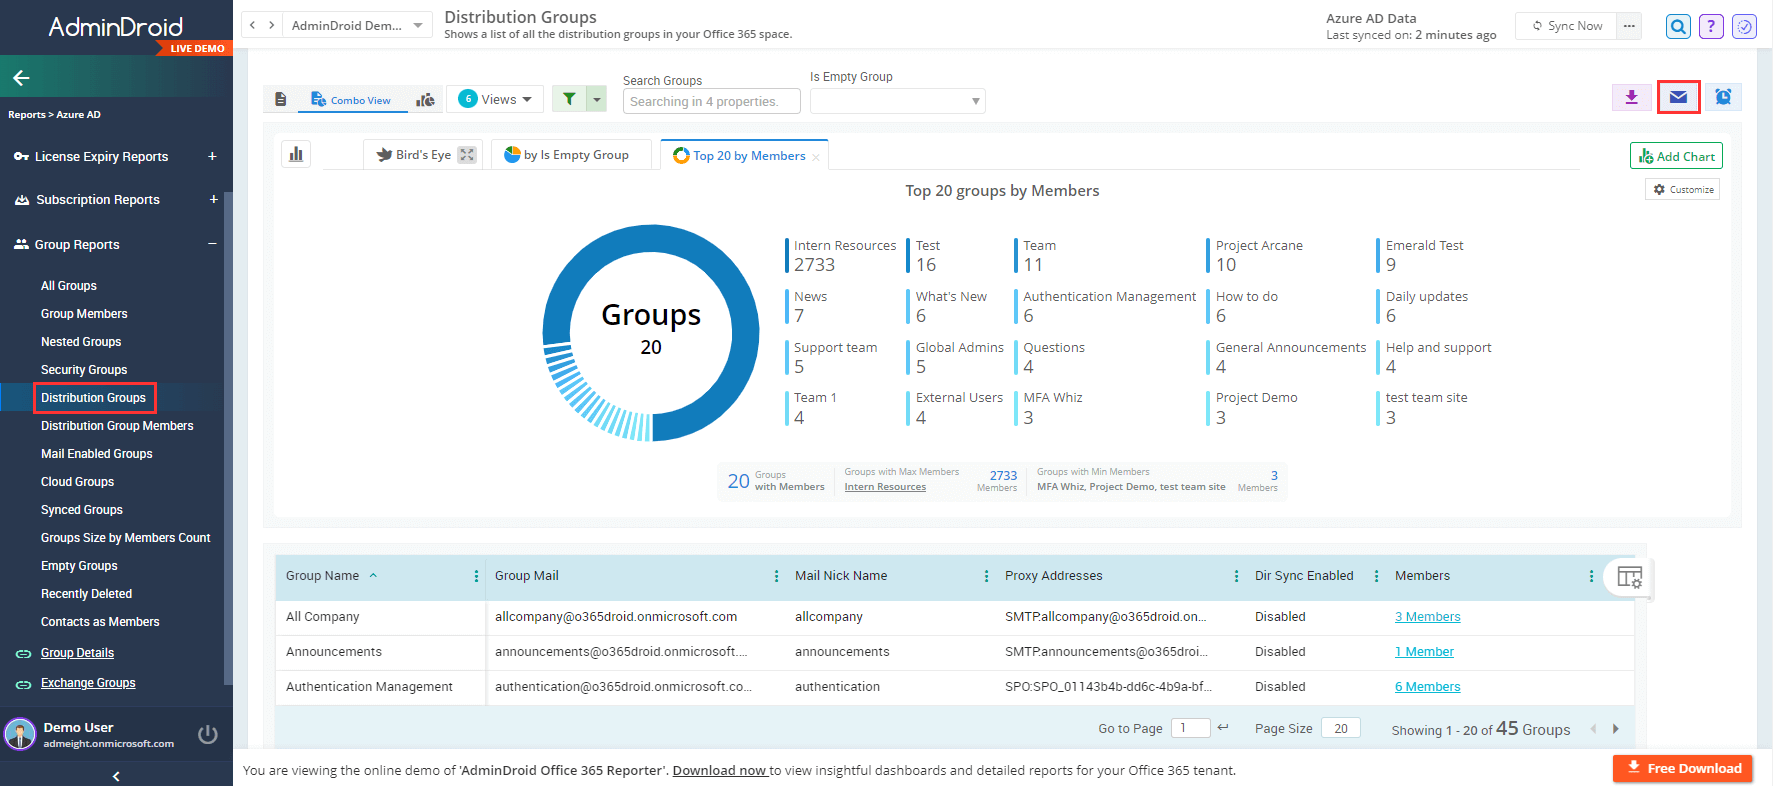This screenshot has height=786, width=1773.
Task: Click the go-to-page enter arrow icon
Action: coord(1223,728)
